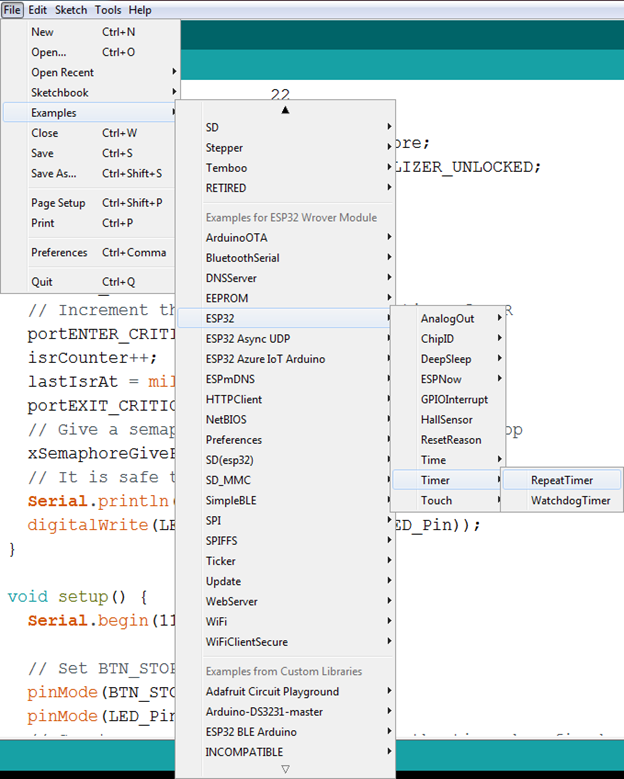Open the WiFiClientSecure examples entry
The height and width of the screenshot is (779, 624).
click(285, 642)
